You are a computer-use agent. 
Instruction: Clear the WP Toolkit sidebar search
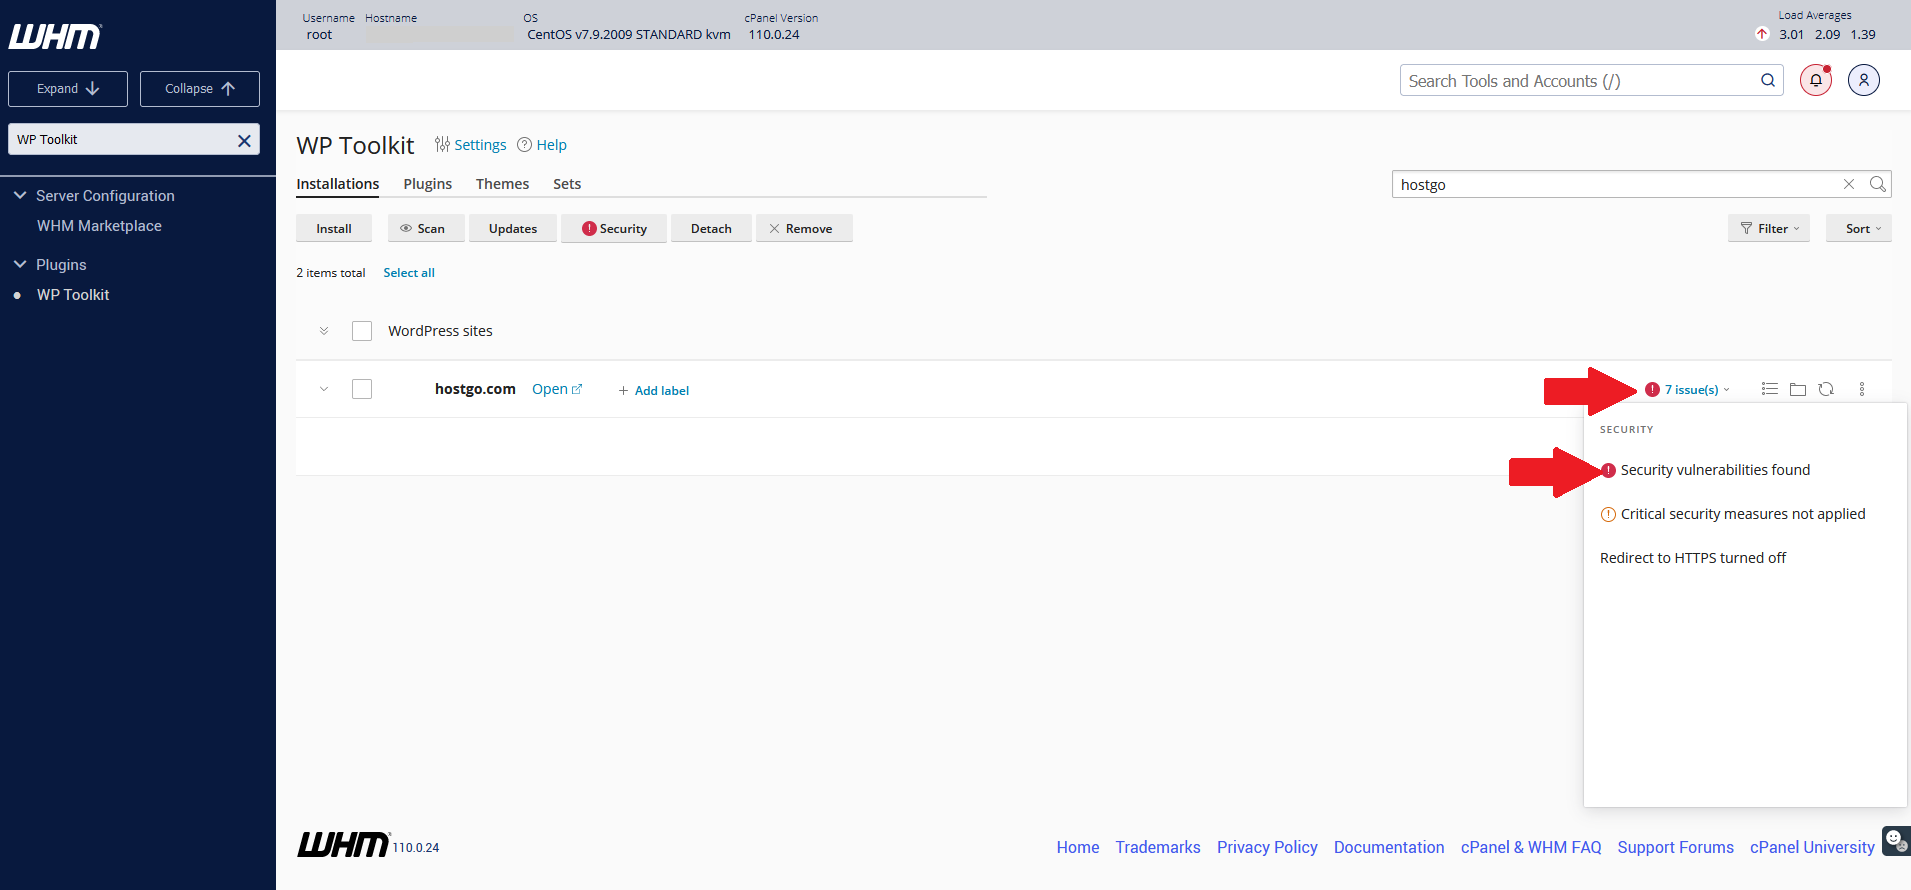point(244,140)
